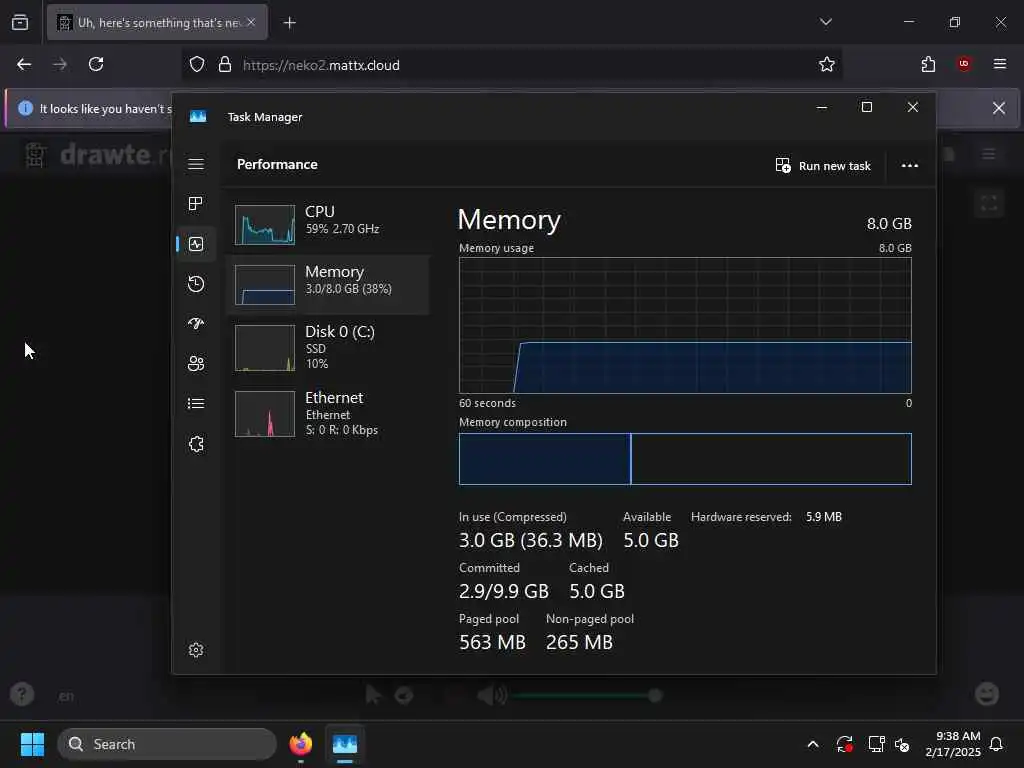Open tracking protection shield icon
Screen dimensions: 1024x768
tap(197, 64)
